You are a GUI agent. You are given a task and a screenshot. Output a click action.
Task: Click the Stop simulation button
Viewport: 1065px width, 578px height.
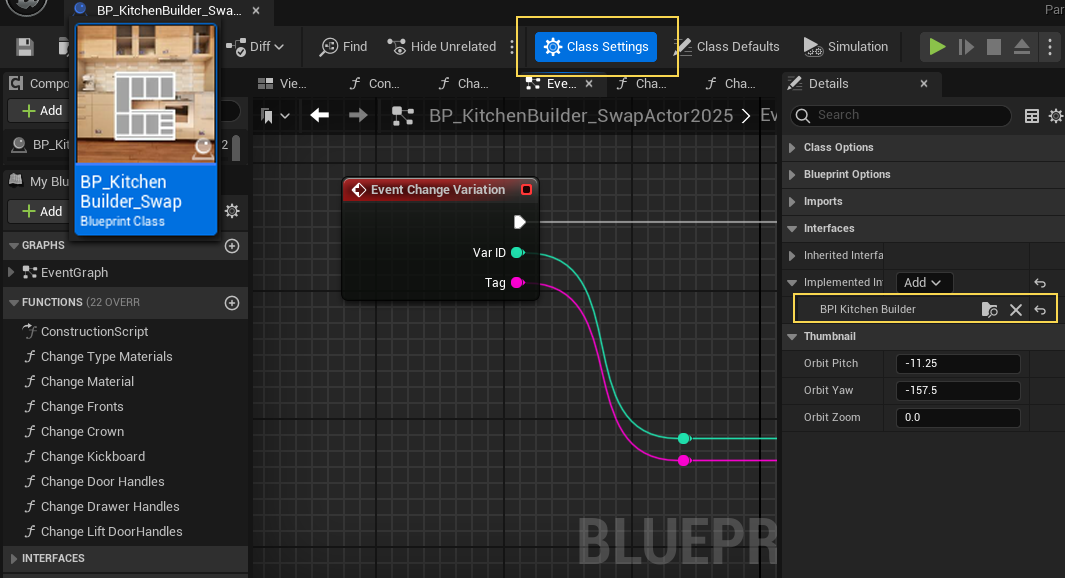pos(994,47)
